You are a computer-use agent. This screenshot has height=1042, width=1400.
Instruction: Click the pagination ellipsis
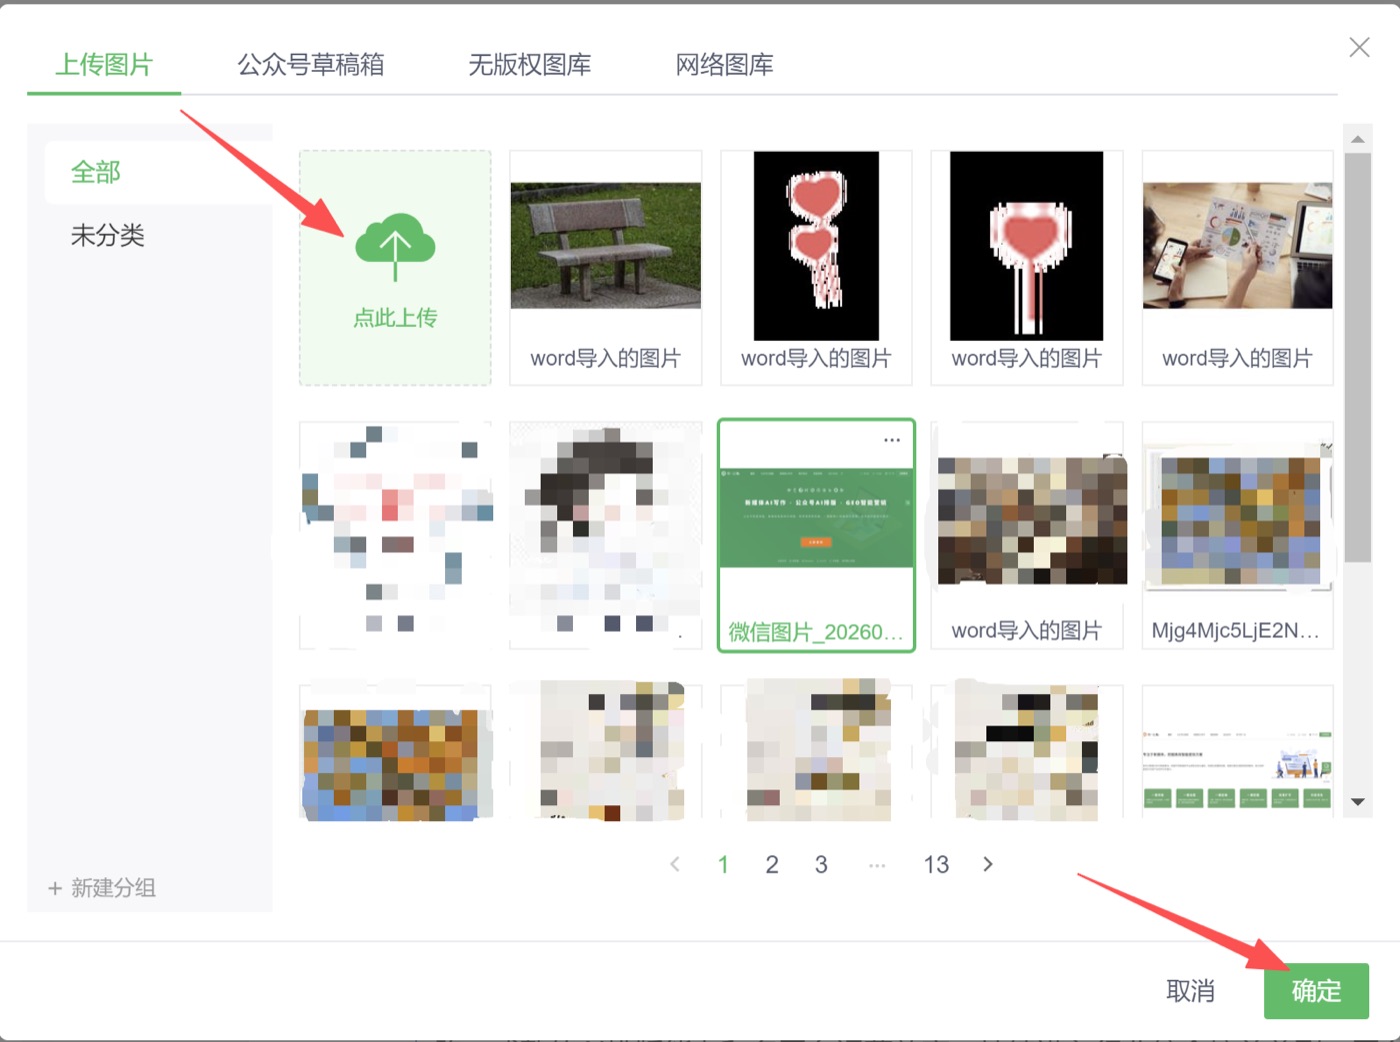click(877, 865)
